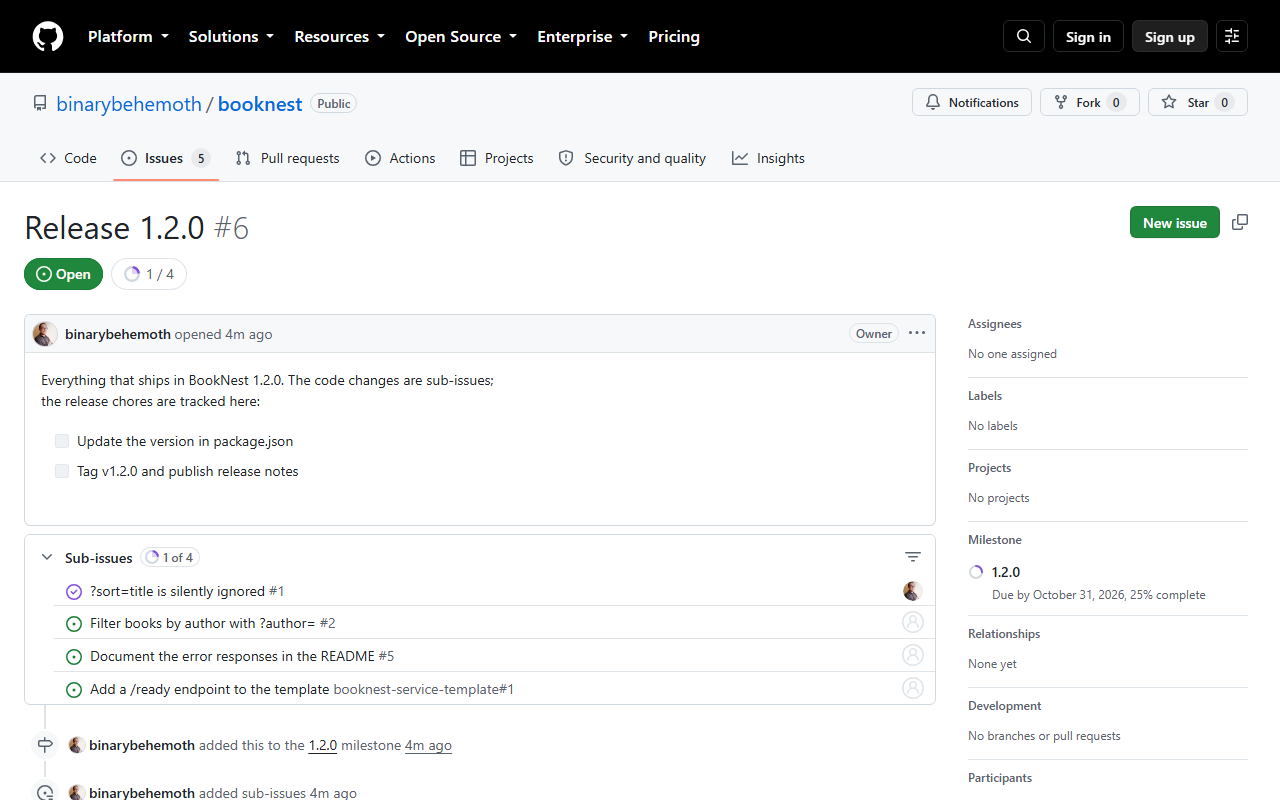Click the open-status icon of the ?author= sub-issue
Viewport: 1280px width, 800px height.
click(x=73, y=623)
